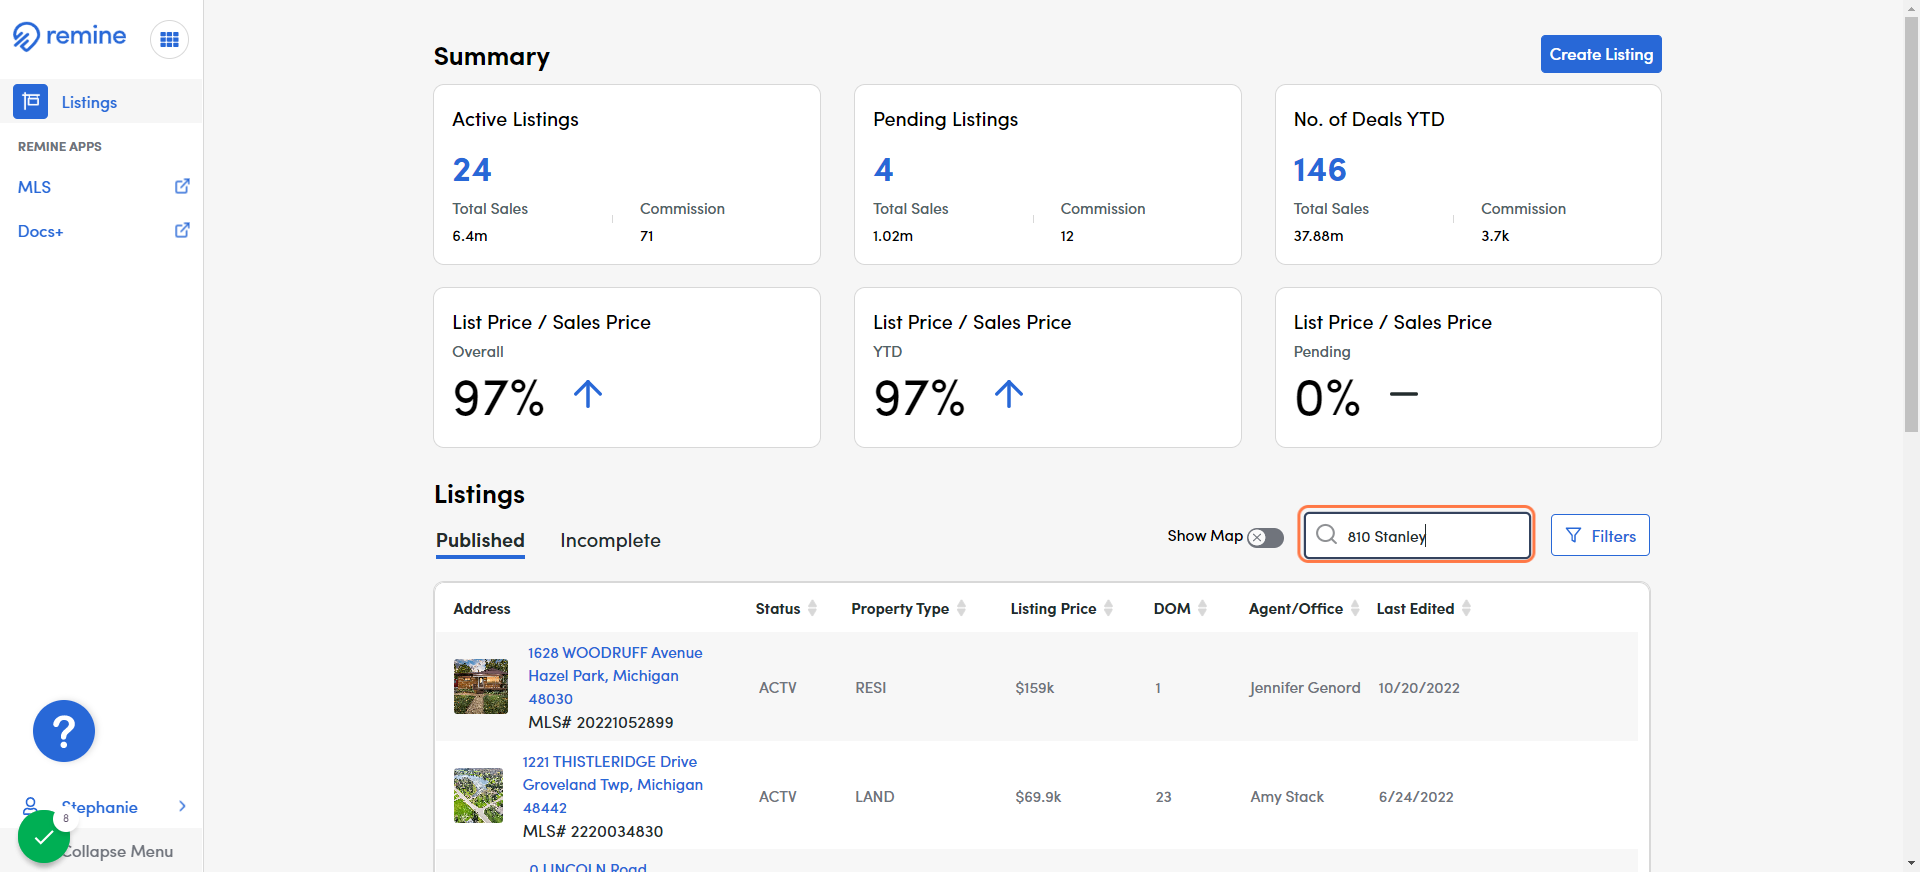This screenshot has height=872, width=1920.
Task: Sort listings by Property Type arrows
Action: [x=961, y=608]
